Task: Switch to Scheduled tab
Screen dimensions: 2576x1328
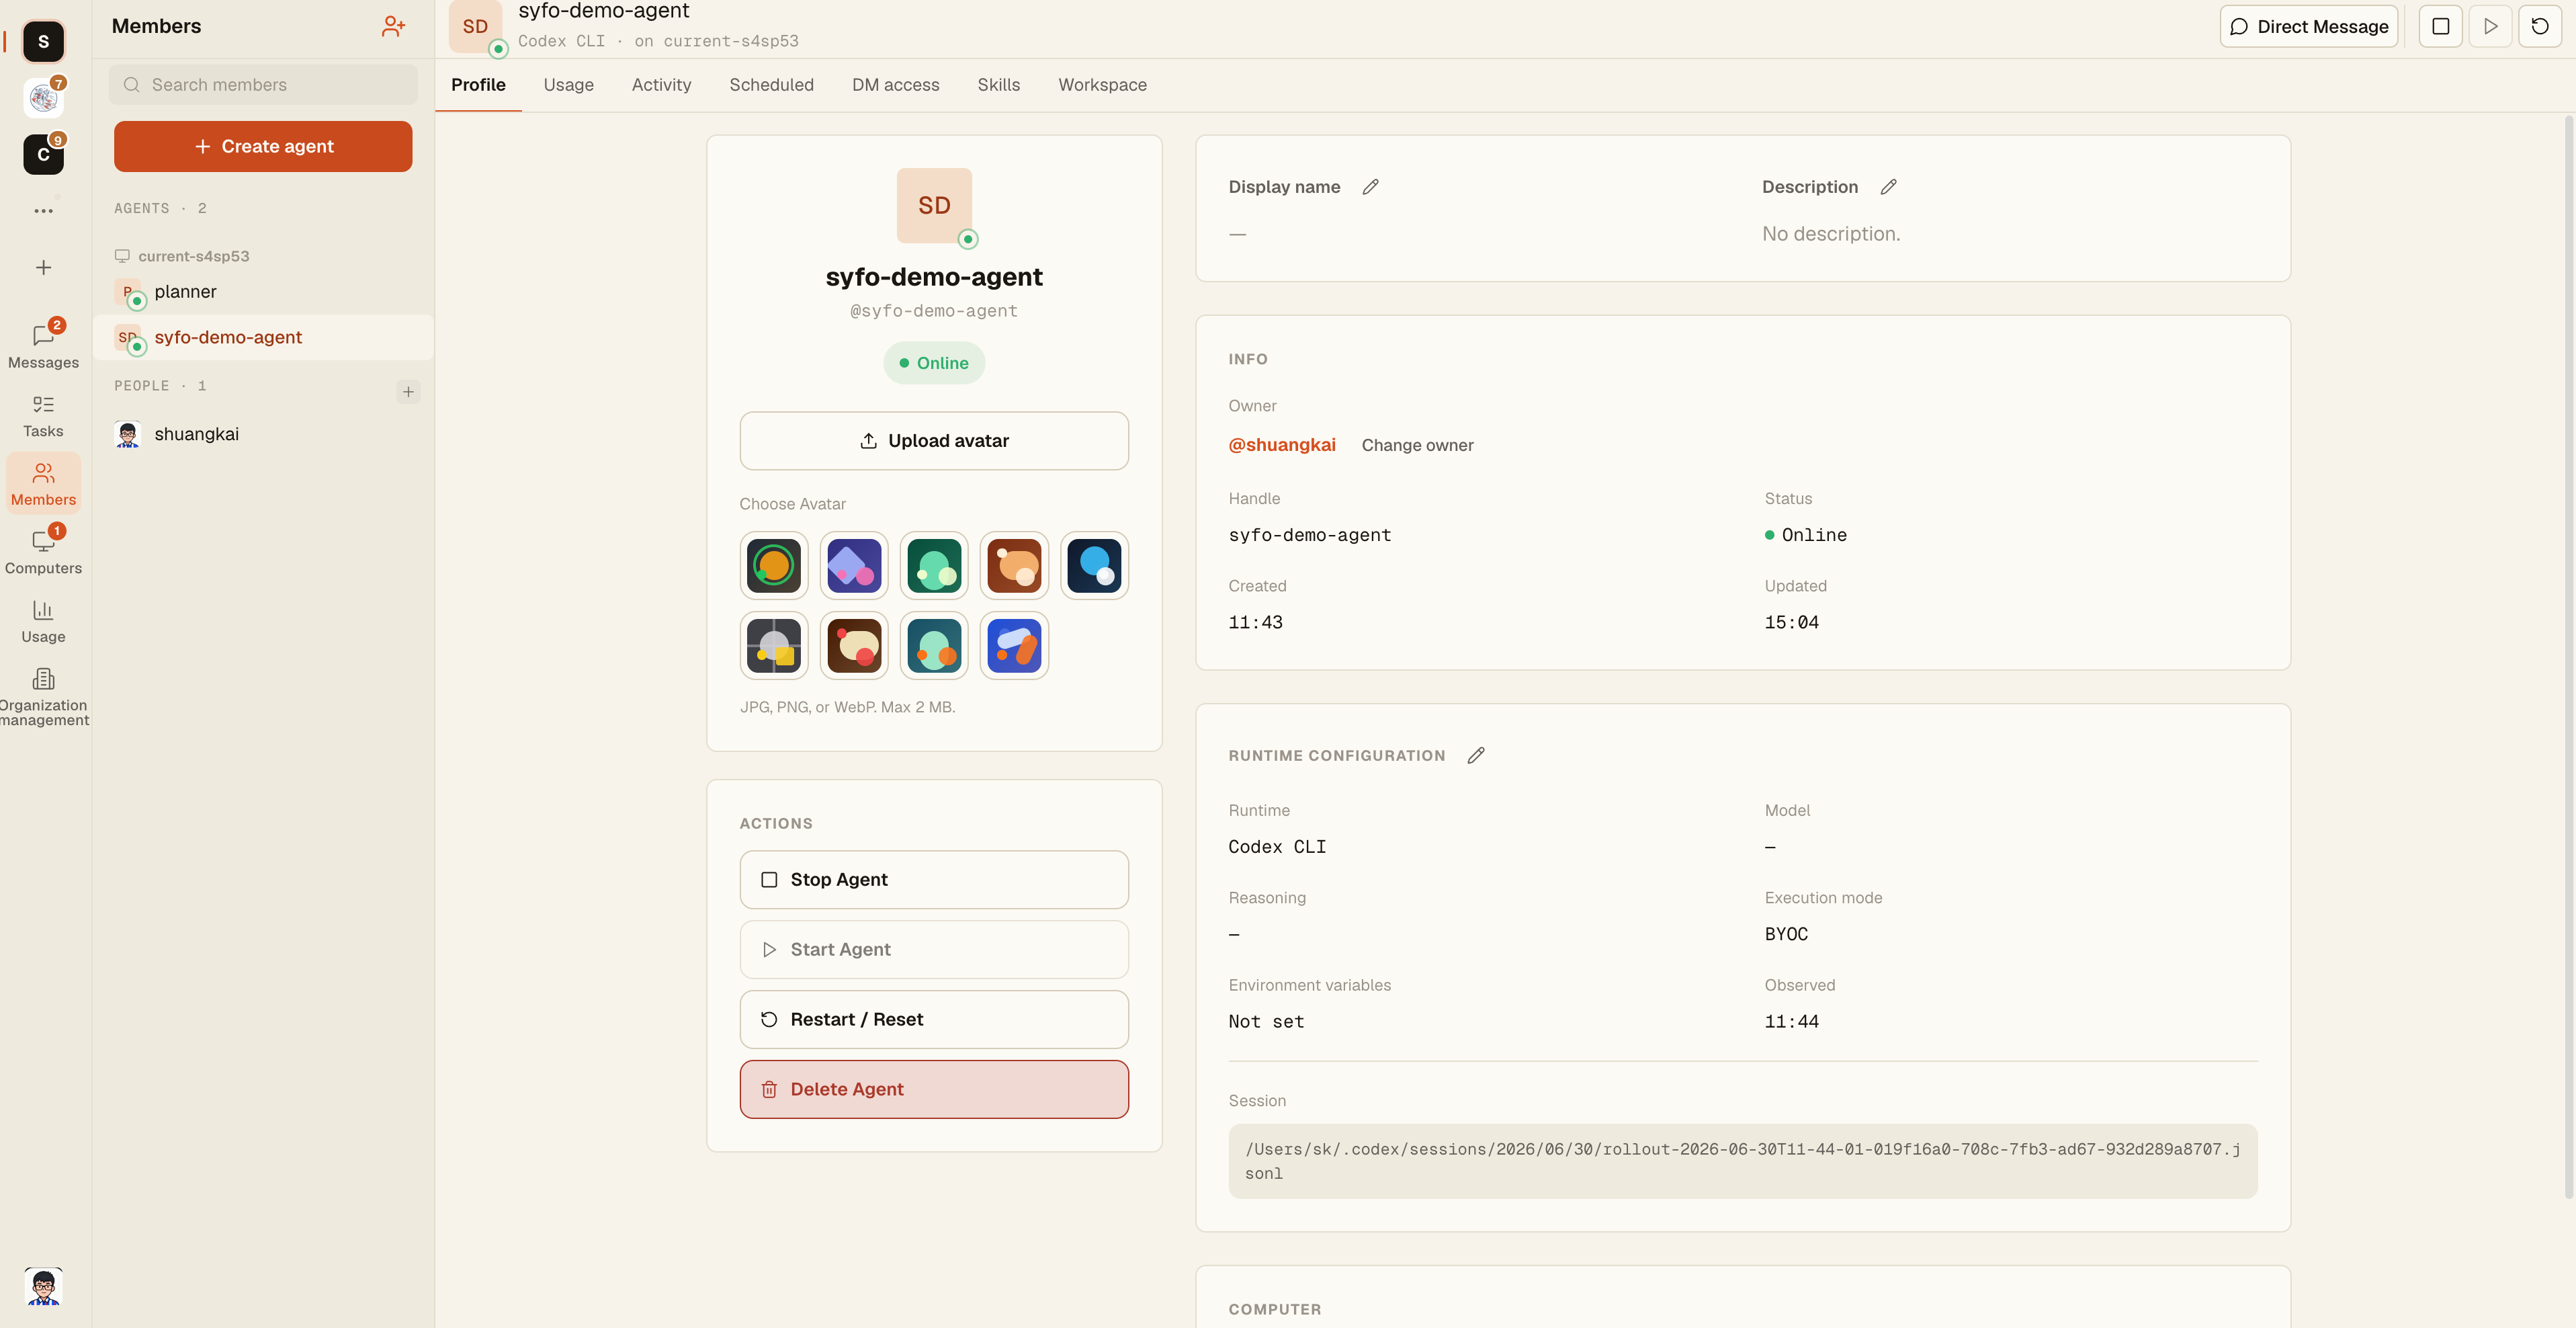Action: [x=771, y=85]
